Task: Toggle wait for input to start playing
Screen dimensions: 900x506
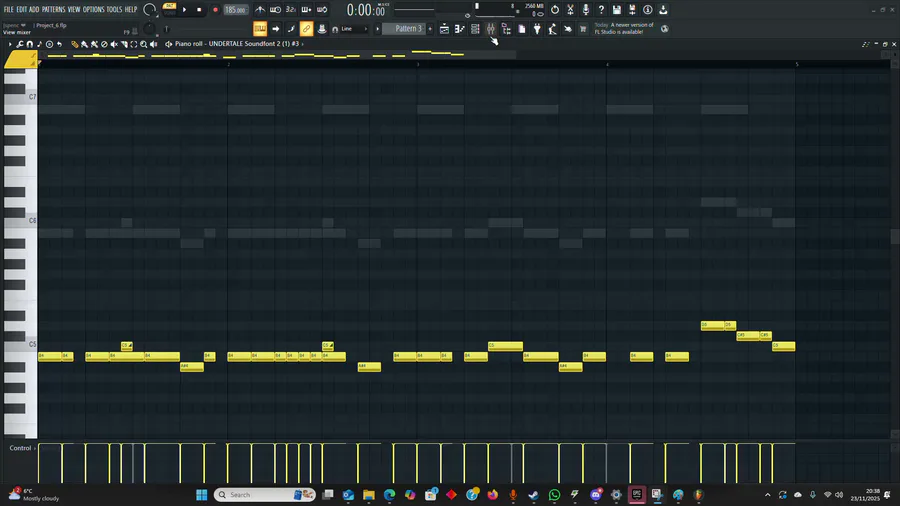Action: tap(276, 10)
